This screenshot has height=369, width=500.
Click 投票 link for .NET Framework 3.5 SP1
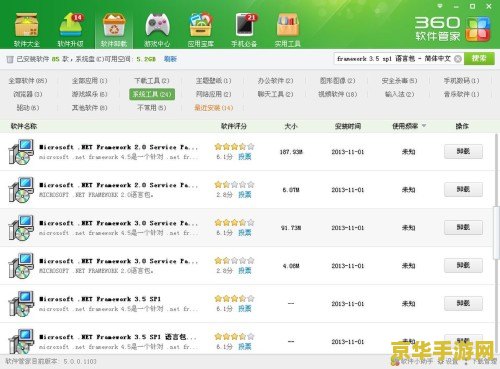tap(245, 309)
